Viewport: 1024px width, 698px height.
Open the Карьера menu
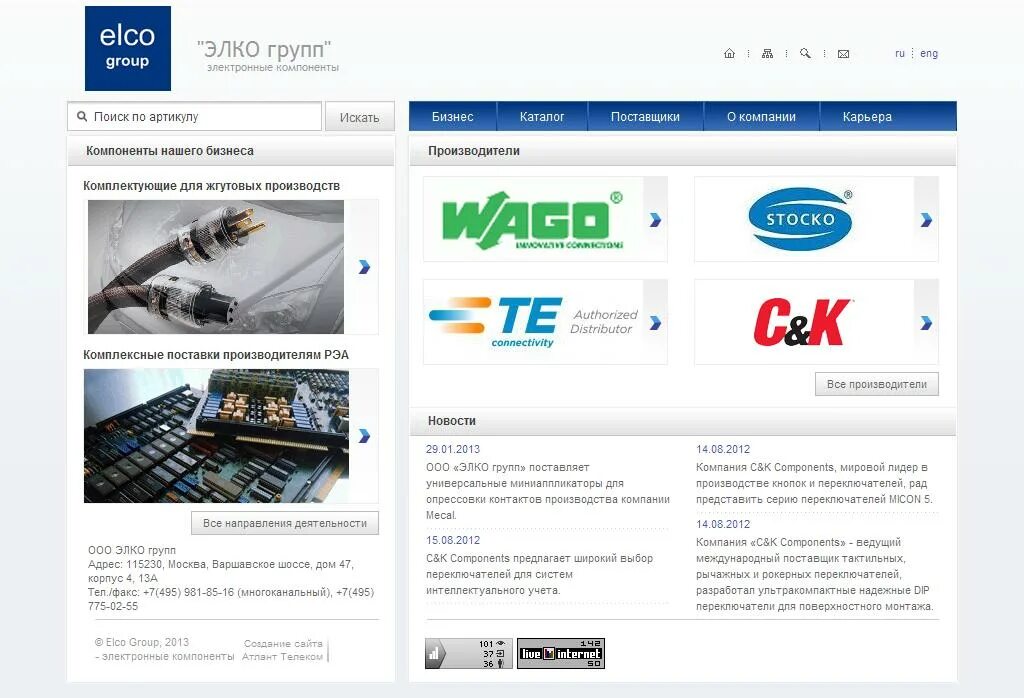(867, 116)
